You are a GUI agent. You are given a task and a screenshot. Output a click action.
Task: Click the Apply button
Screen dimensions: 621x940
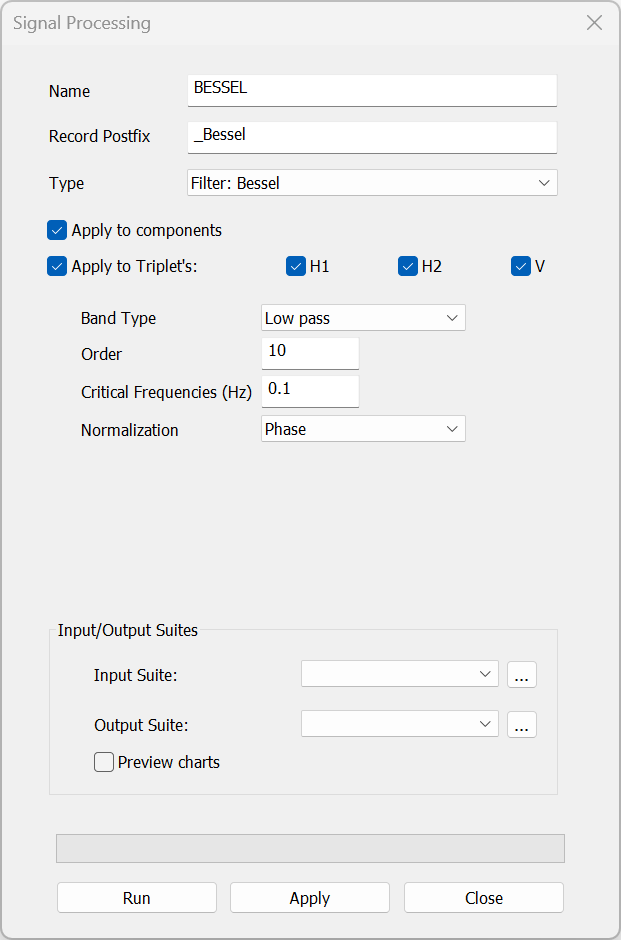tap(310, 898)
